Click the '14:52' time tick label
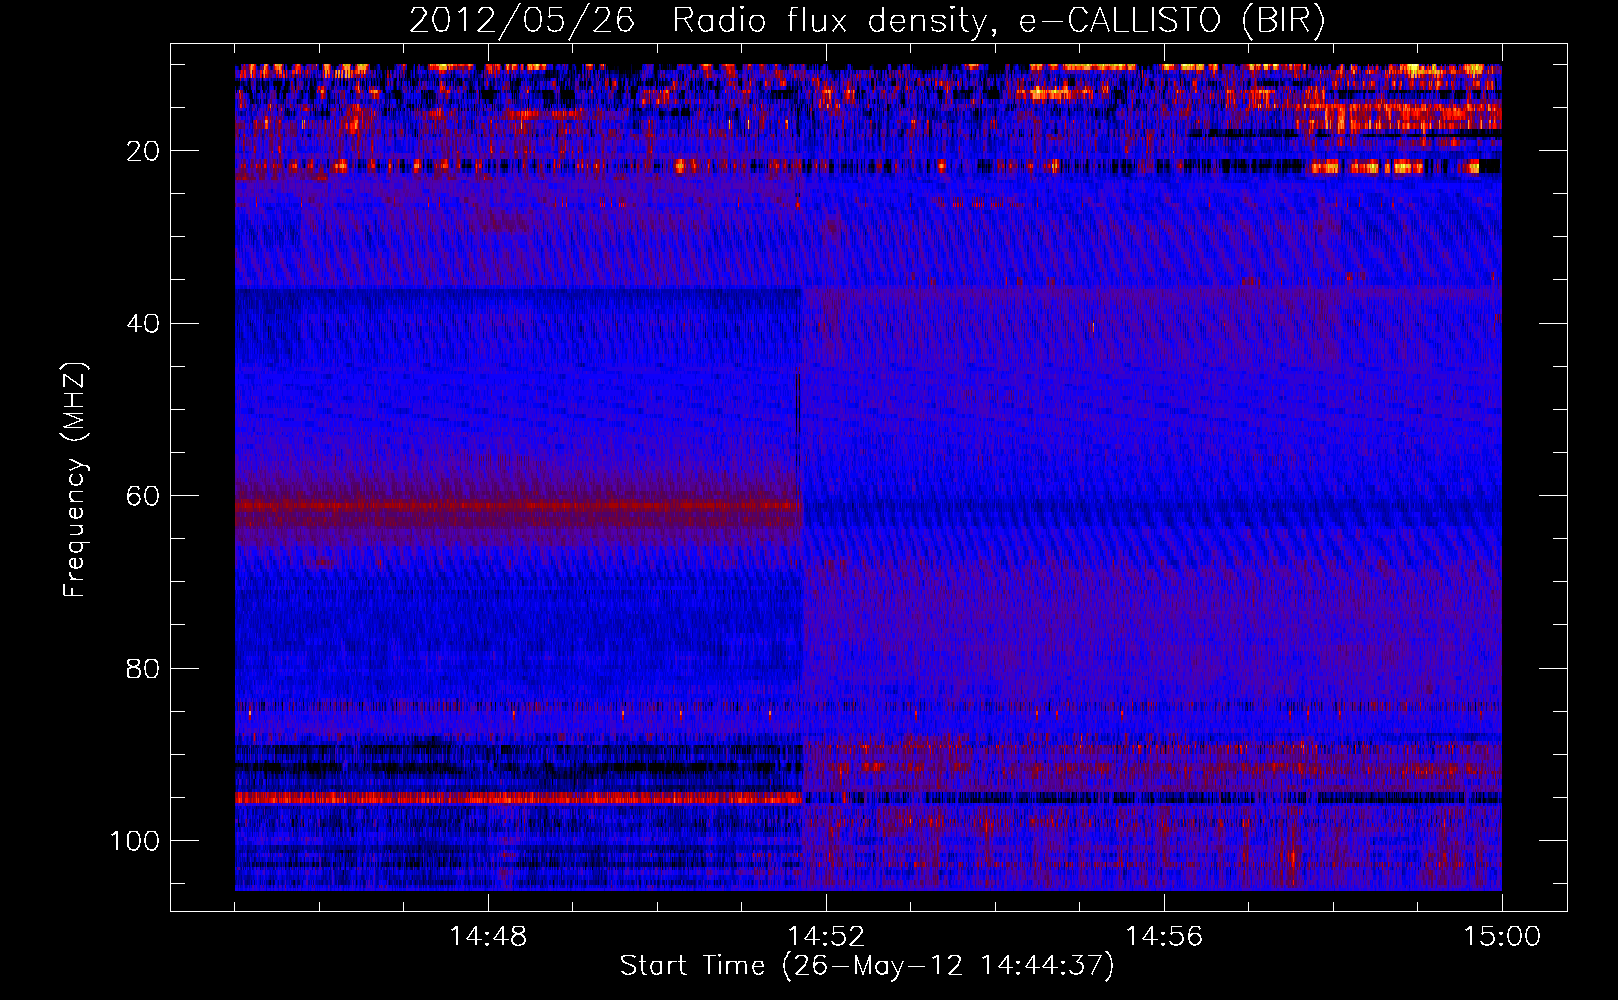The height and width of the screenshot is (1000, 1618). (826, 937)
